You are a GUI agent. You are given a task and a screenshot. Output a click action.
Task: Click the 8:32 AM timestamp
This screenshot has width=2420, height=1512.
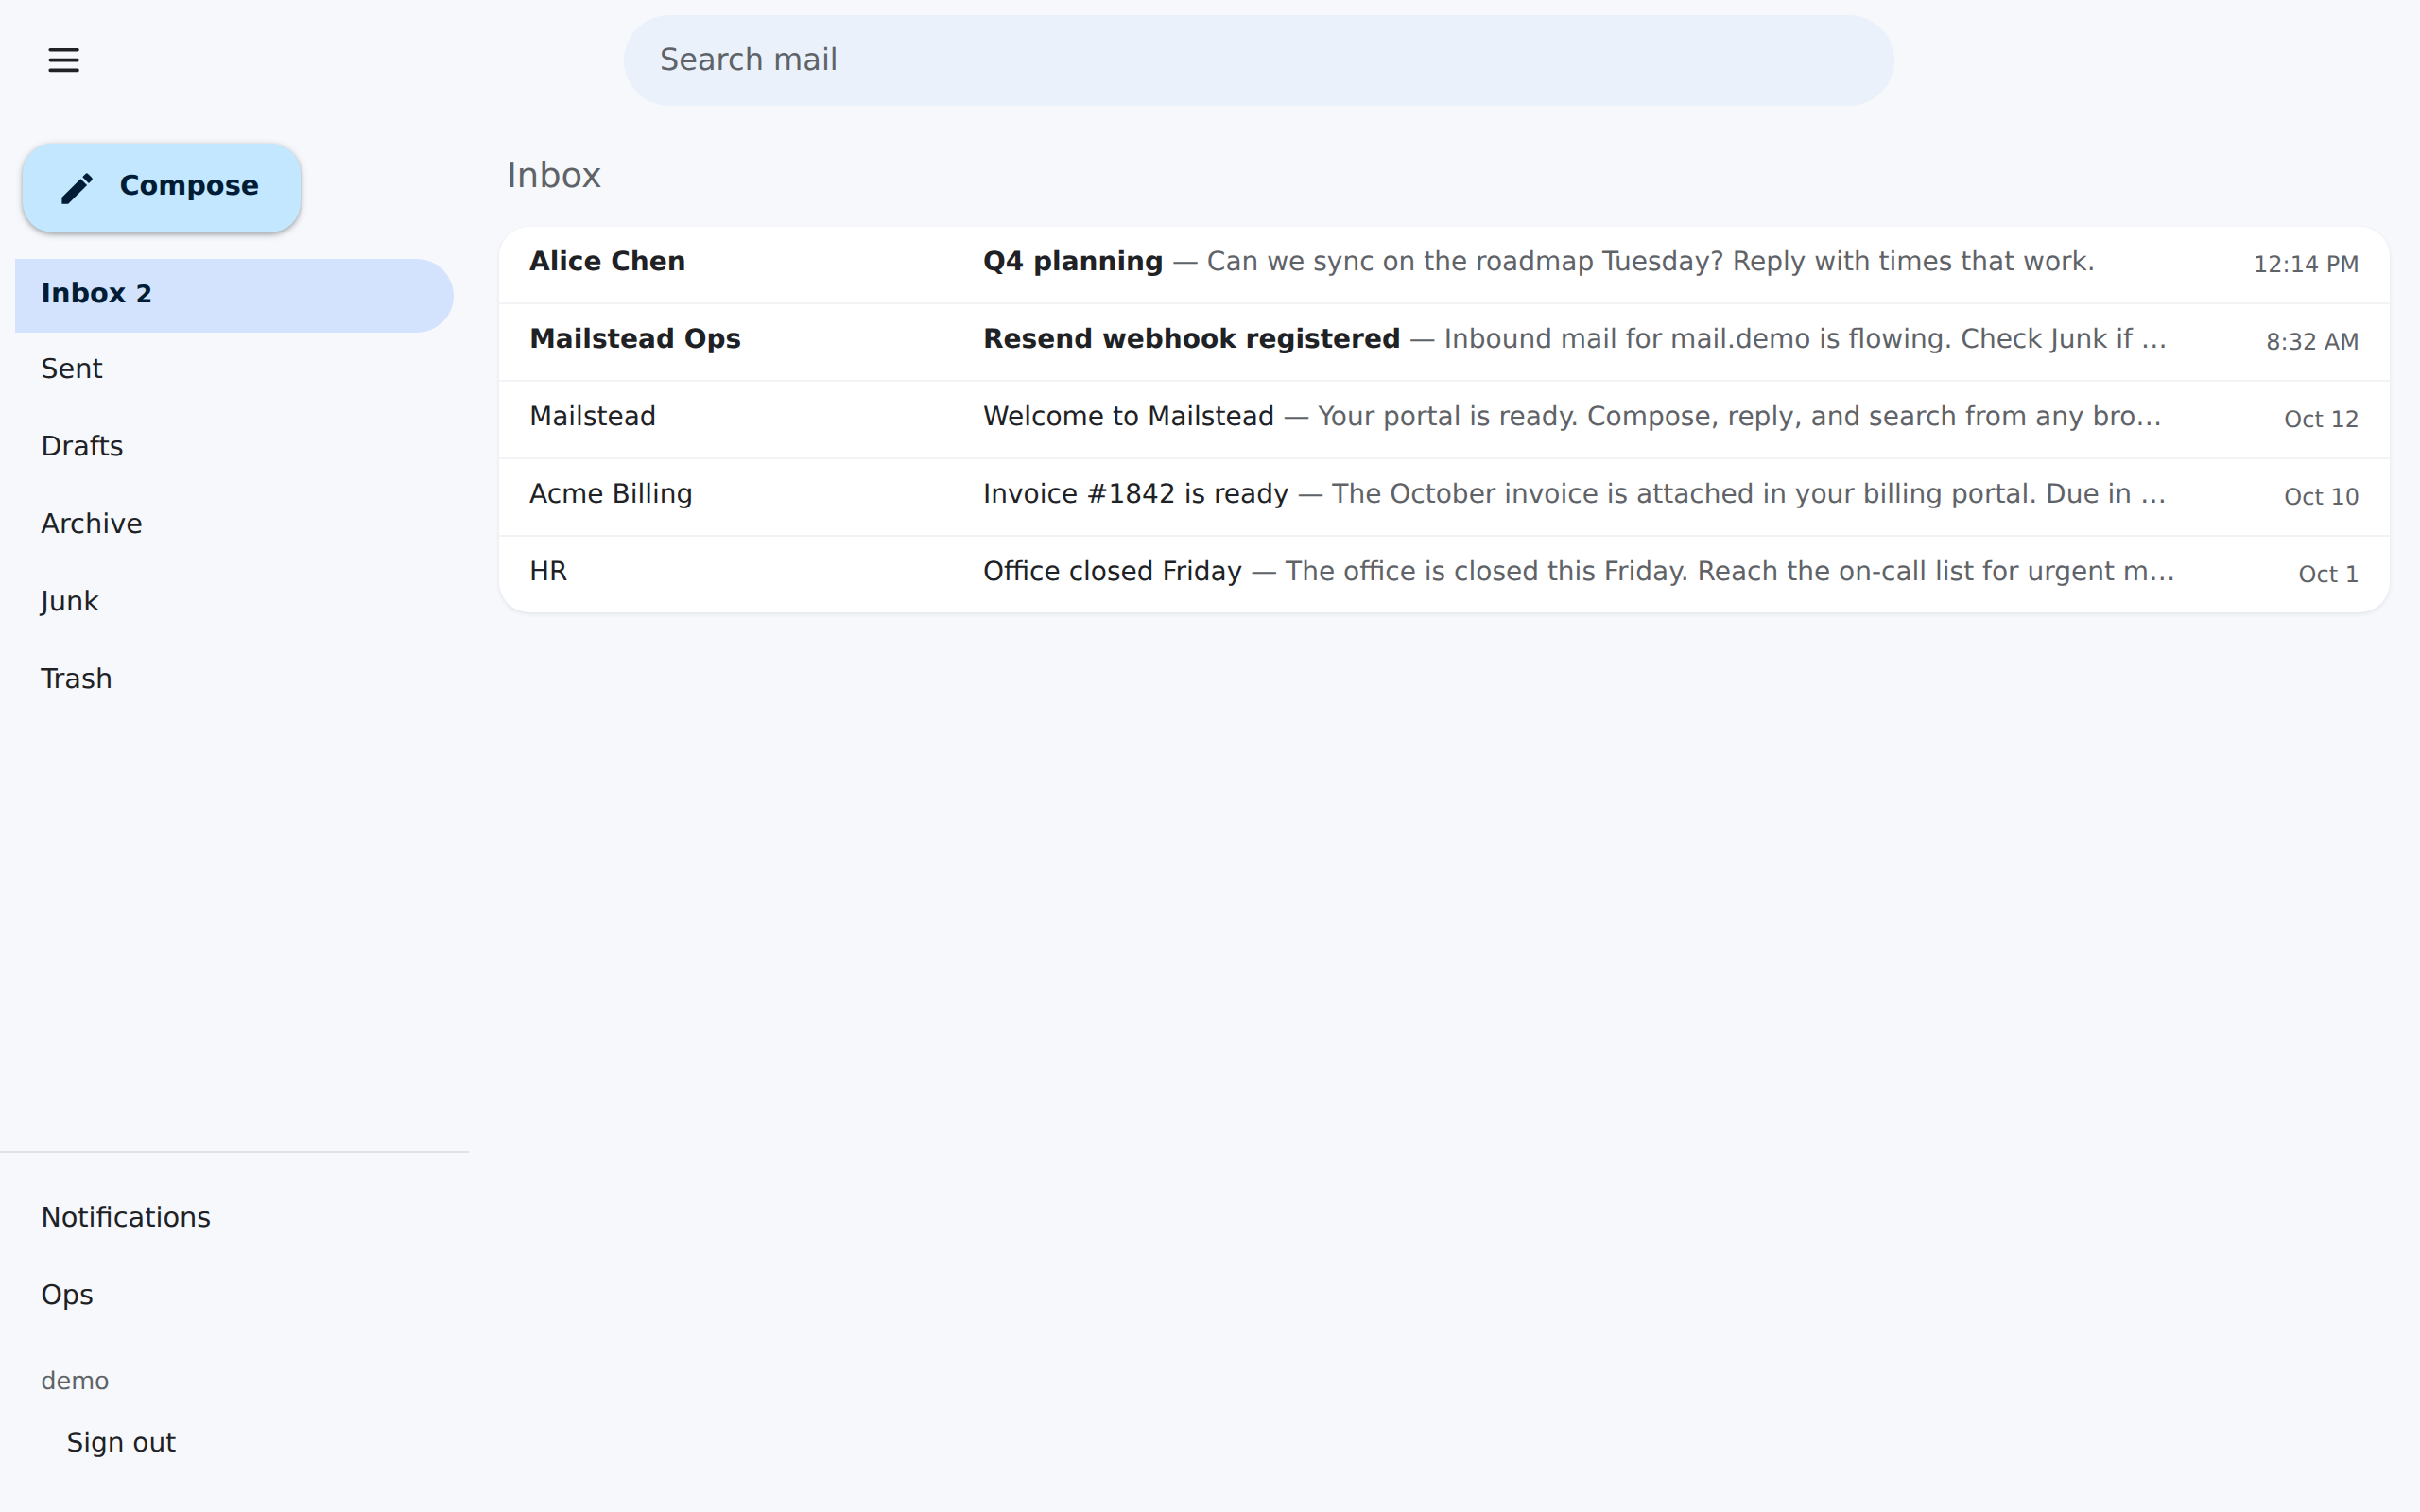(x=2311, y=342)
